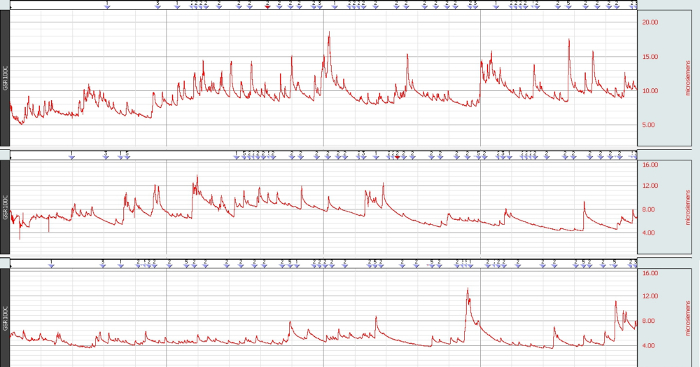Viewport: 700px width, 367px height.
Task: Click the 20.00 value on the top channel scale
Action: pyautogui.click(x=650, y=22)
